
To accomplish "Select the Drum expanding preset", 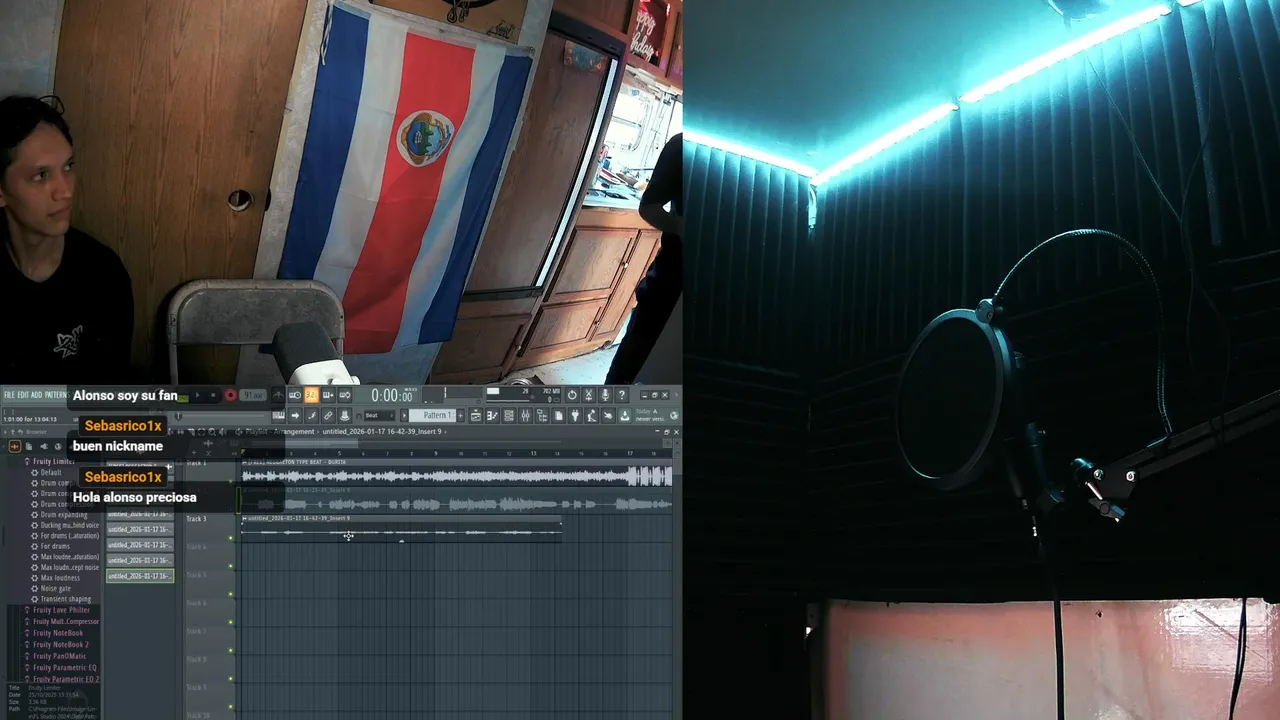I will [x=64, y=514].
